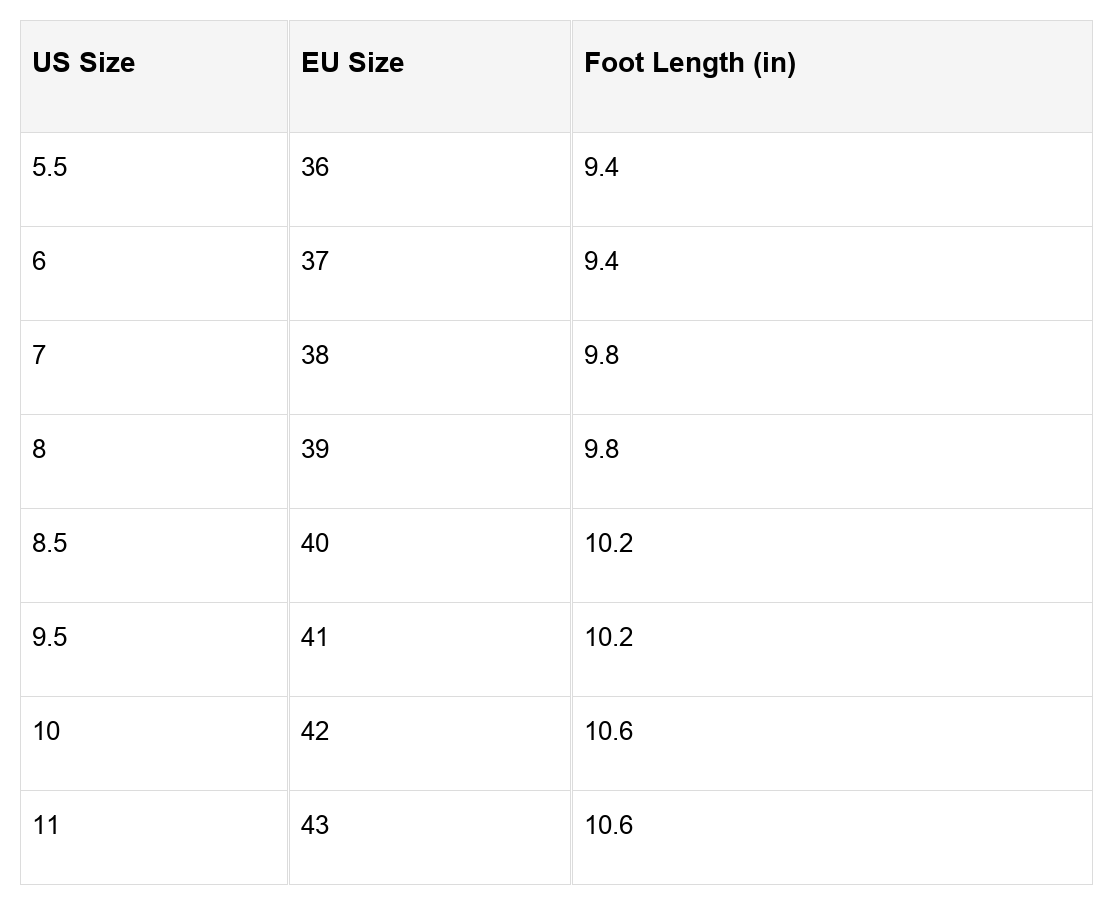
Task: Click foot length 9.4 in the EU 37 row
Action: (x=832, y=274)
